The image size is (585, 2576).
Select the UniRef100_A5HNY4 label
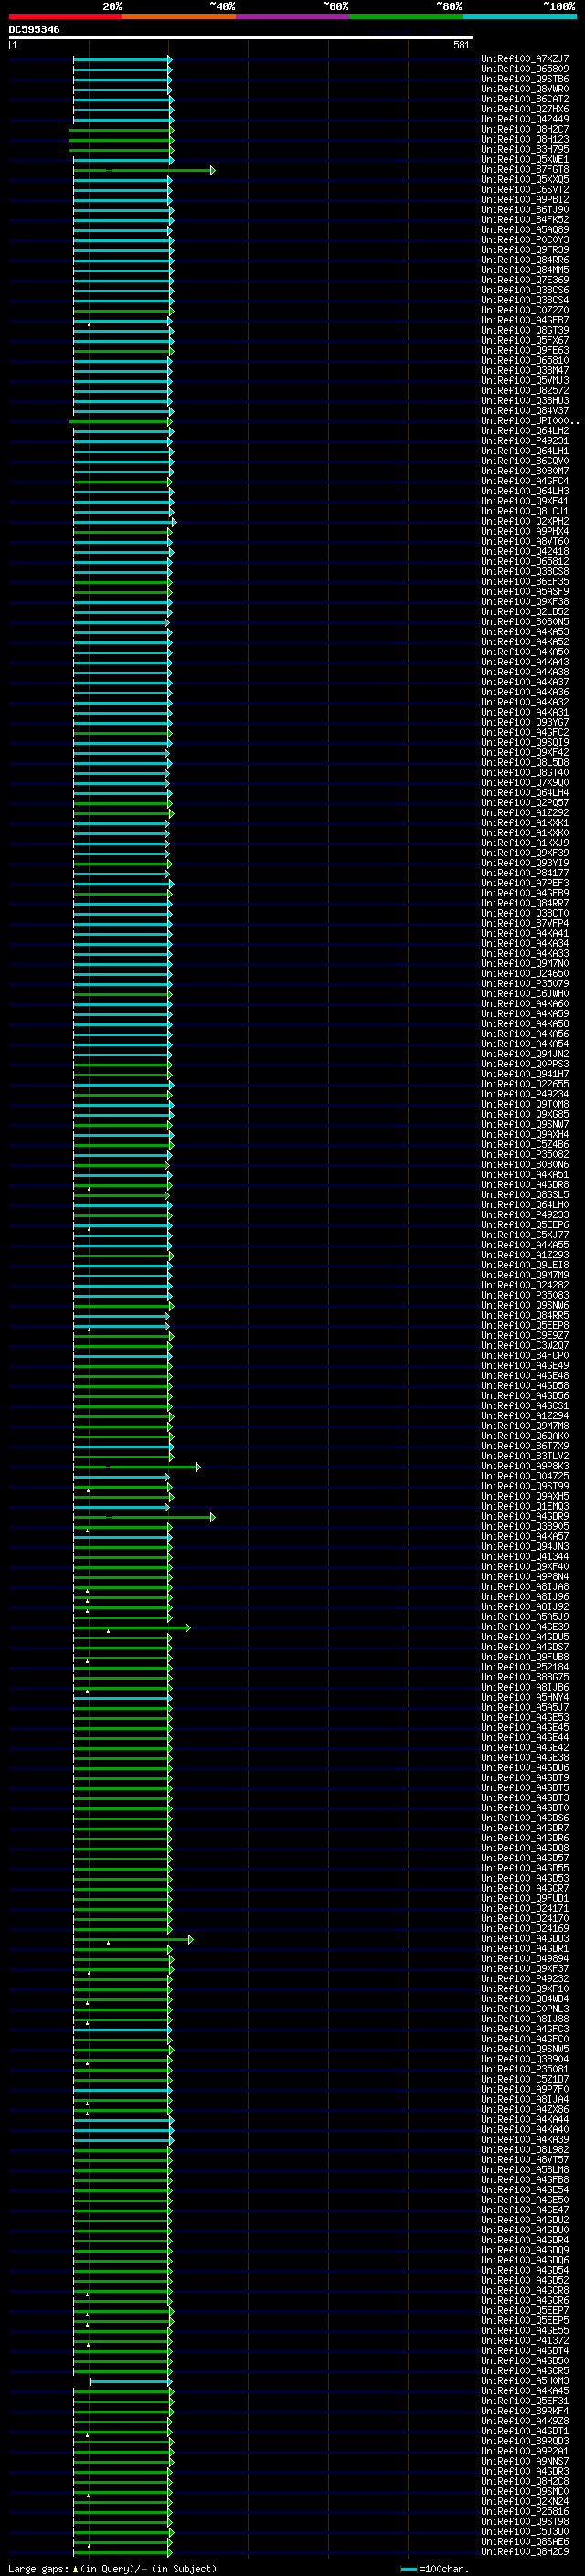(525, 1697)
